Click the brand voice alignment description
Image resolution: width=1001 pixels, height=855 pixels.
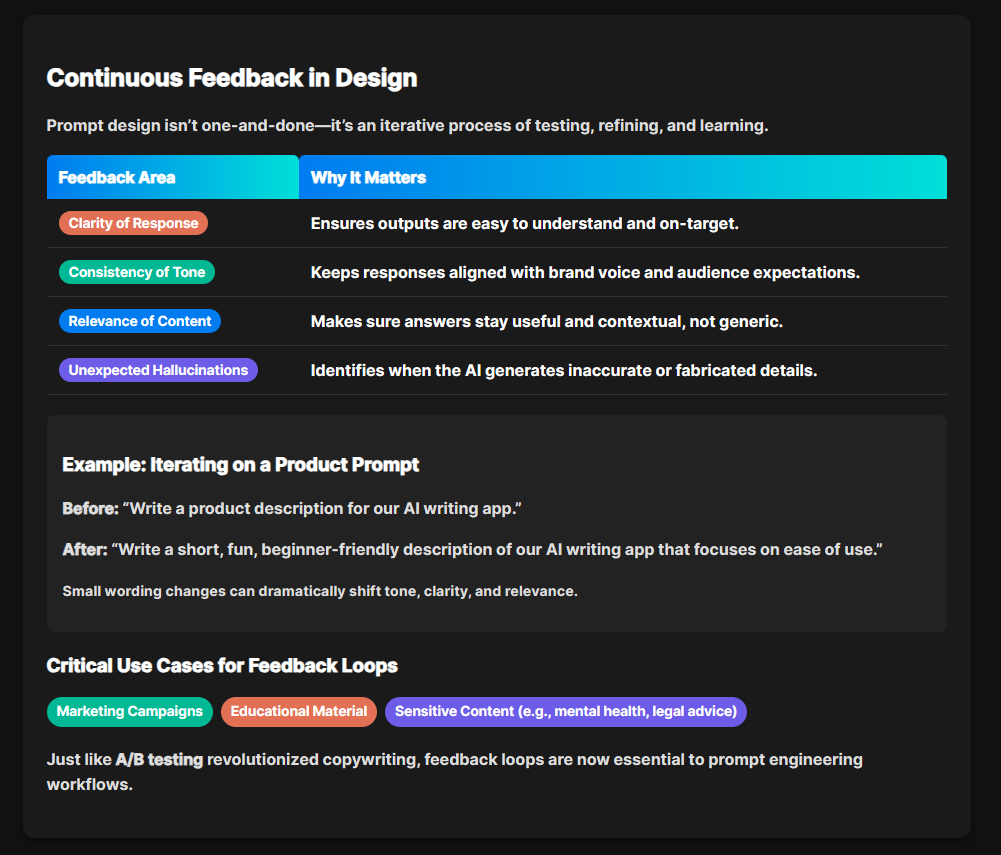tap(585, 273)
